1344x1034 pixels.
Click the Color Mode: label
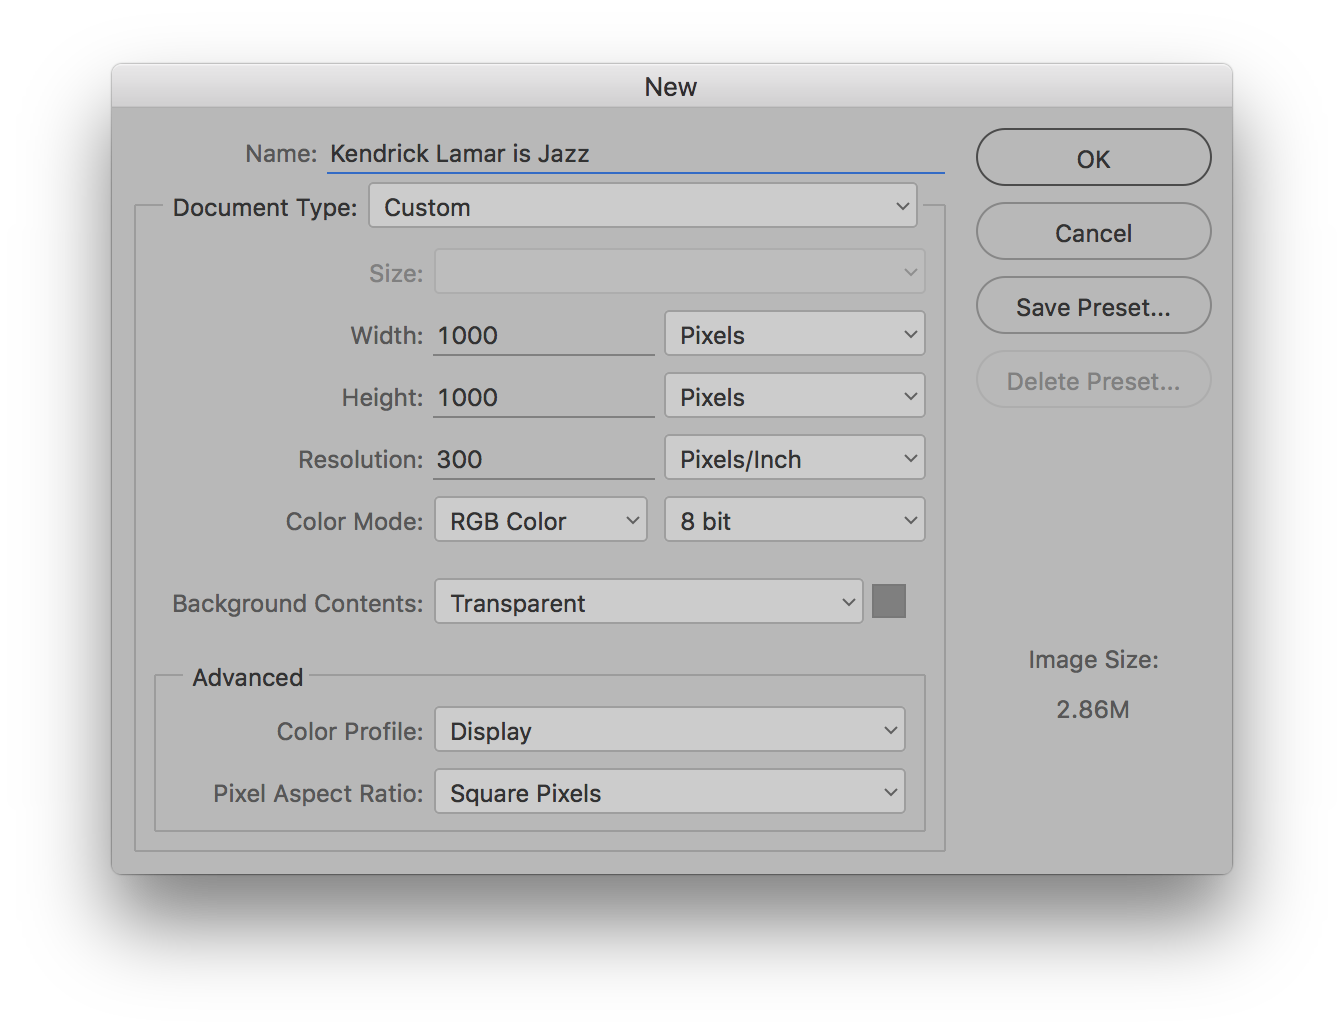354,521
